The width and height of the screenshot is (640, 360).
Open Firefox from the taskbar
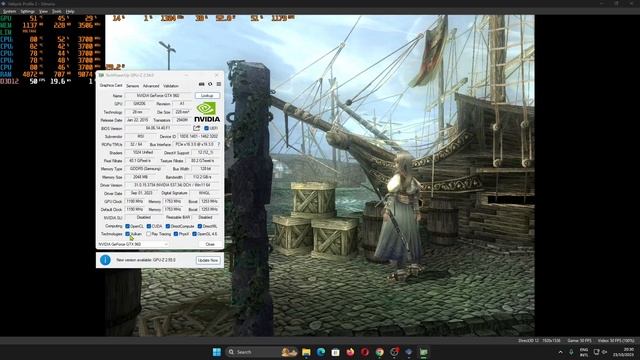[x=350, y=352]
